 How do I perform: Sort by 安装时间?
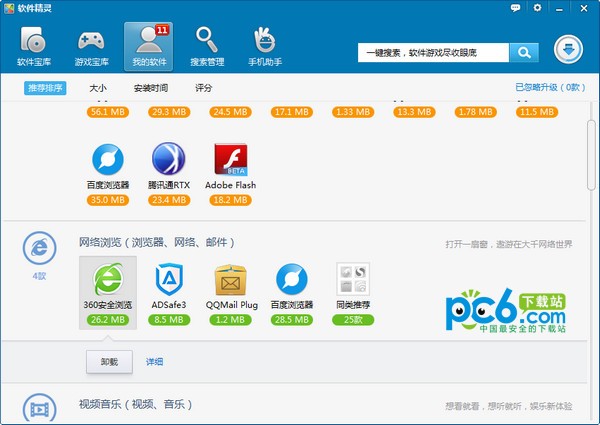coord(151,88)
